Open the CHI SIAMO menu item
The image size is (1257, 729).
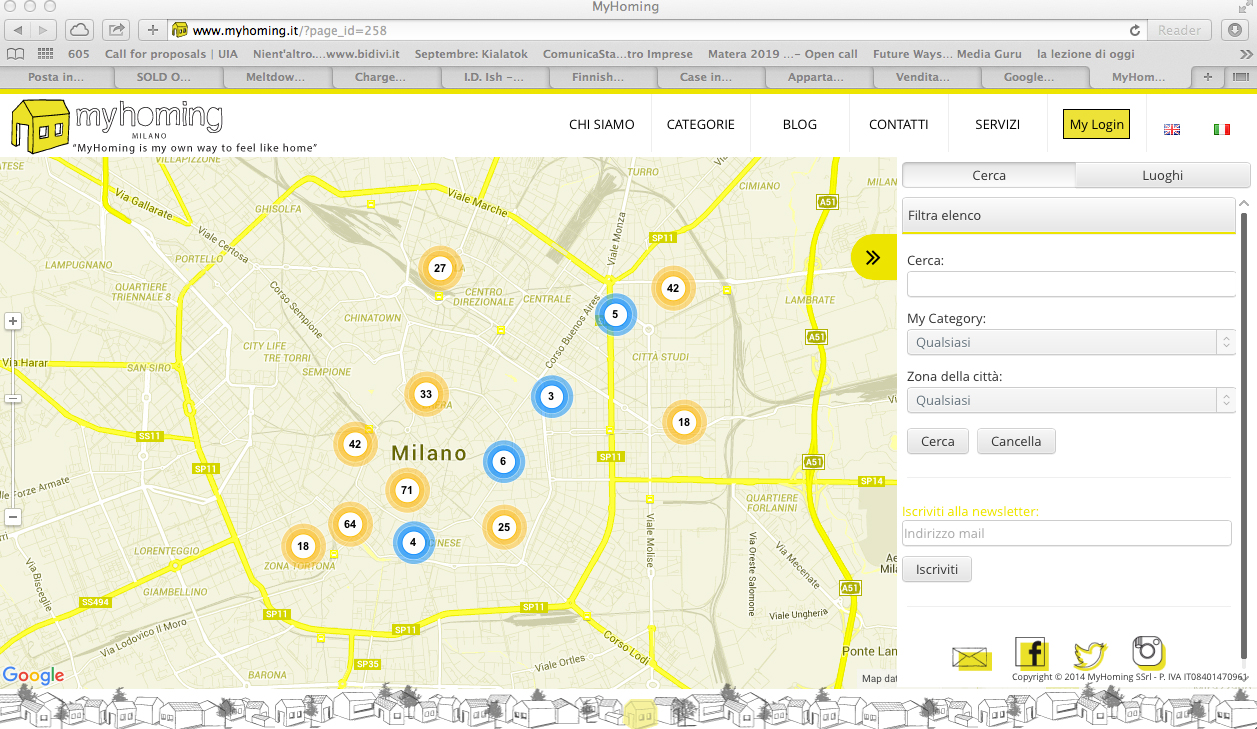point(602,125)
